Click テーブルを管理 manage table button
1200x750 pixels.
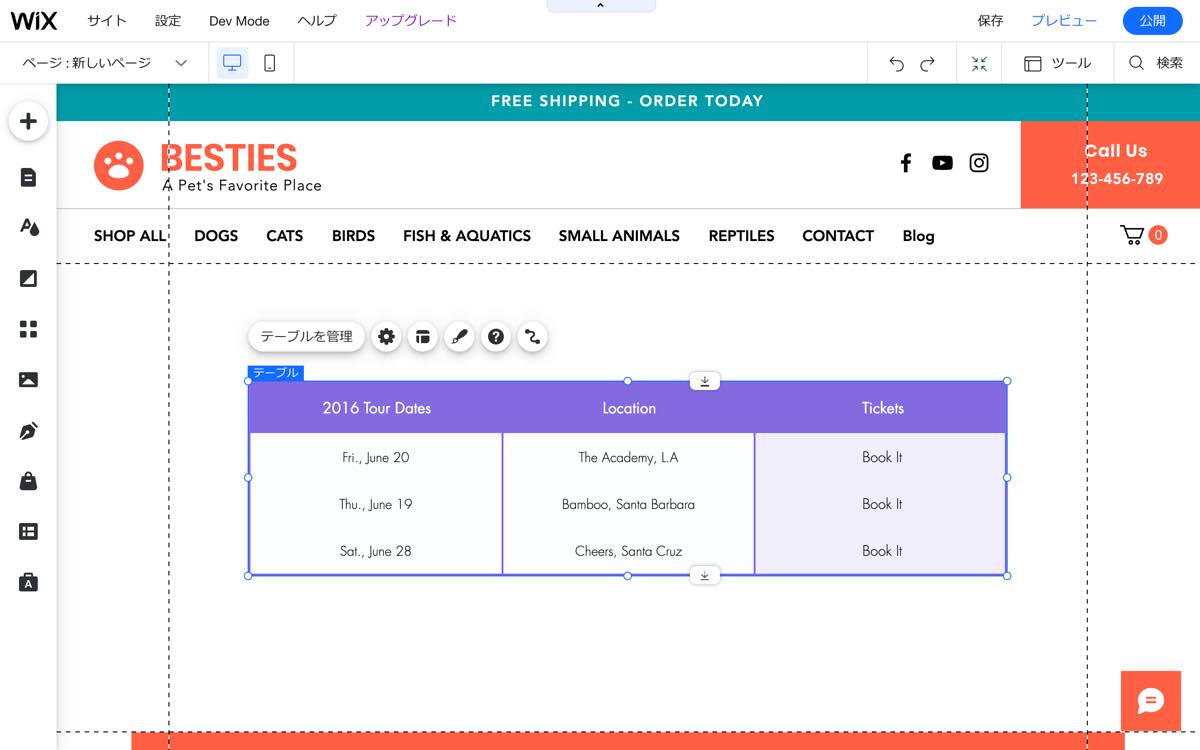pyautogui.click(x=306, y=337)
